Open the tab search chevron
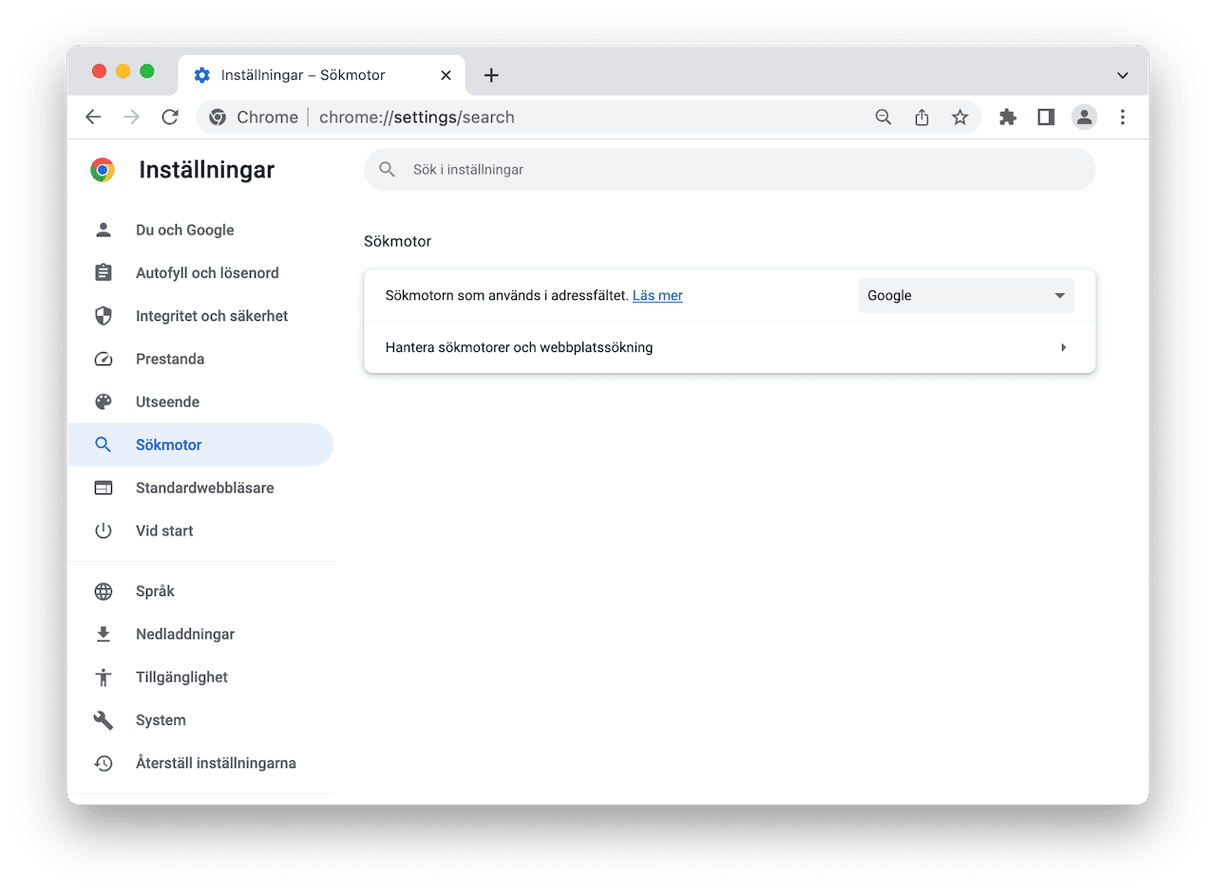The height and width of the screenshot is (893, 1216). pos(1122,75)
